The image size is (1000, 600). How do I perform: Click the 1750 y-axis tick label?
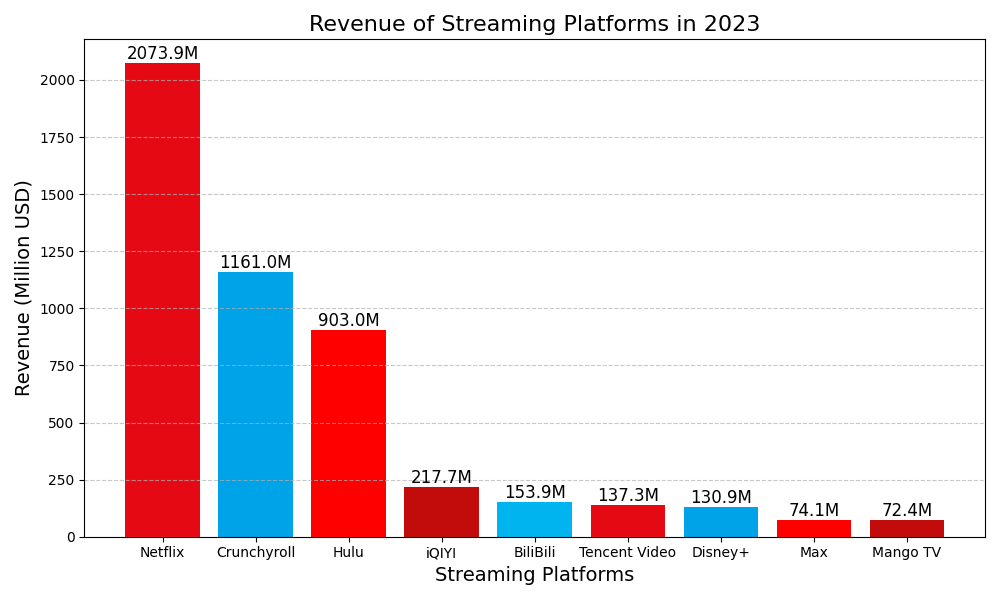(x=58, y=138)
